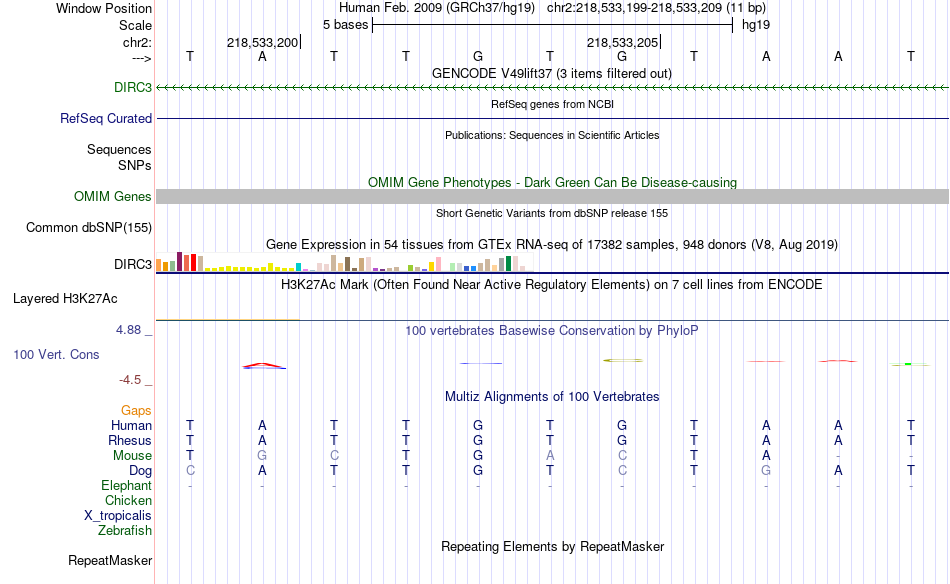This screenshot has width=950, height=584.
Task: Open 'Publications: Sequences in Scientific Articles' title
Action: (x=552, y=135)
